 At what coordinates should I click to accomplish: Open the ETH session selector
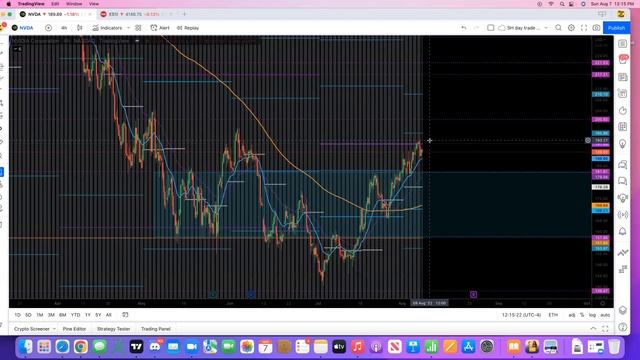click(x=553, y=315)
